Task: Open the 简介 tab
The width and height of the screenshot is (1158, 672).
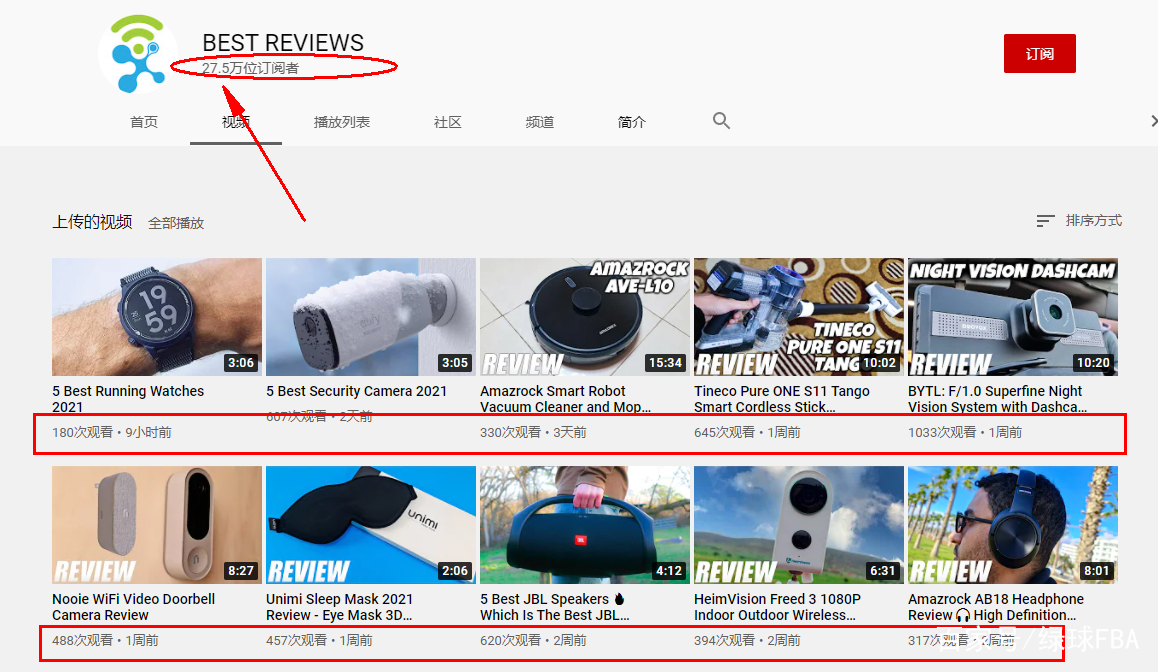Action: coord(631,122)
